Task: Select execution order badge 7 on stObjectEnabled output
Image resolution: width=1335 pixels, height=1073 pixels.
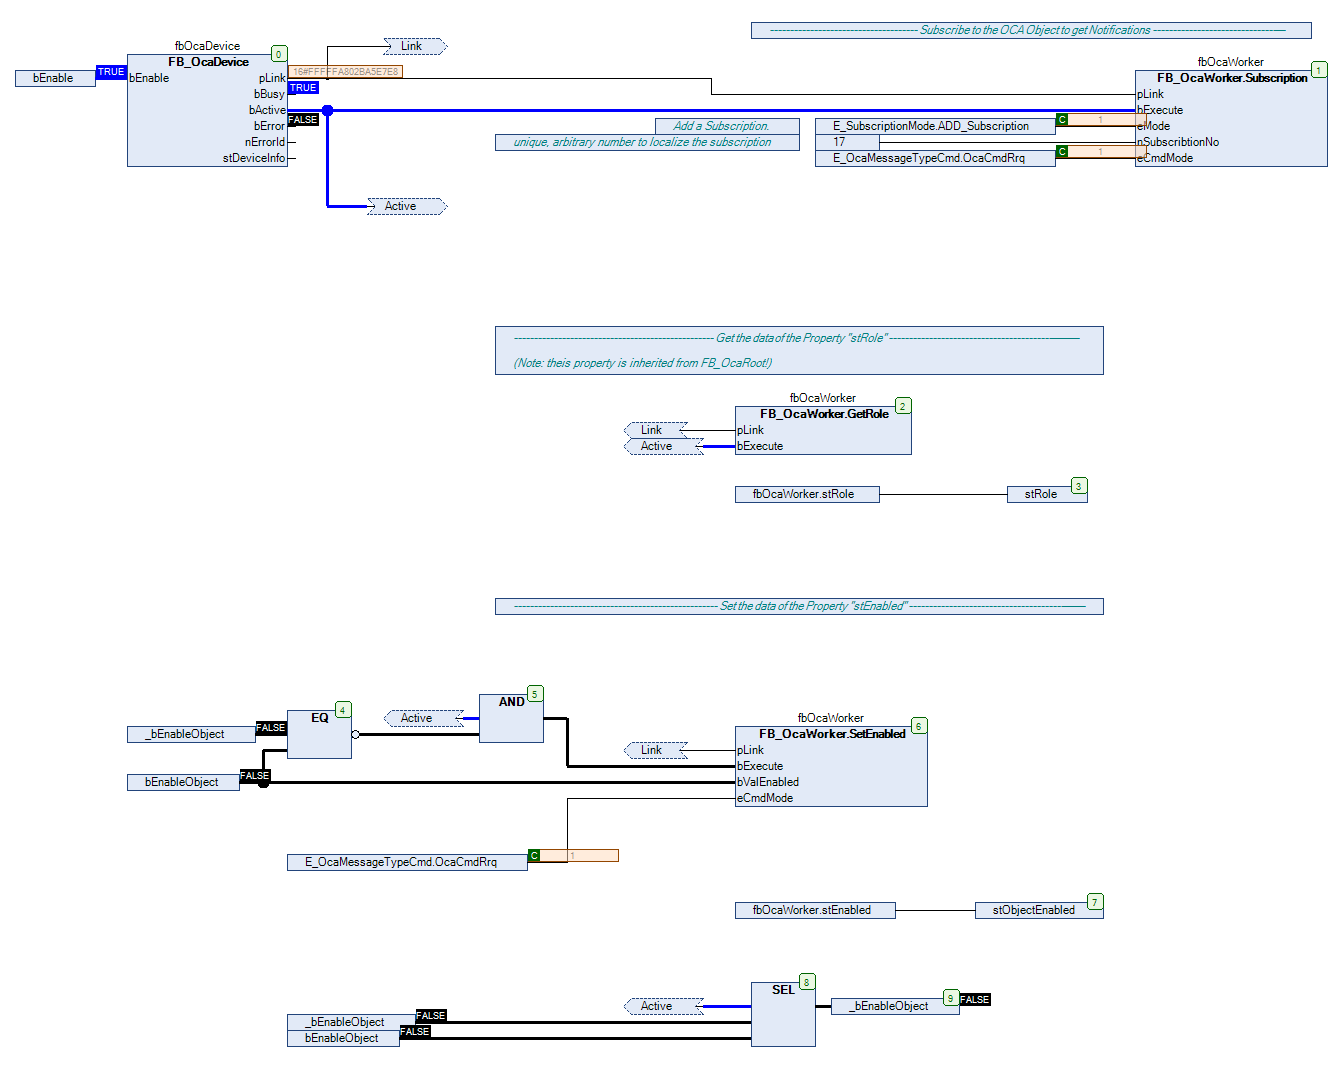Action: coord(1095,902)
